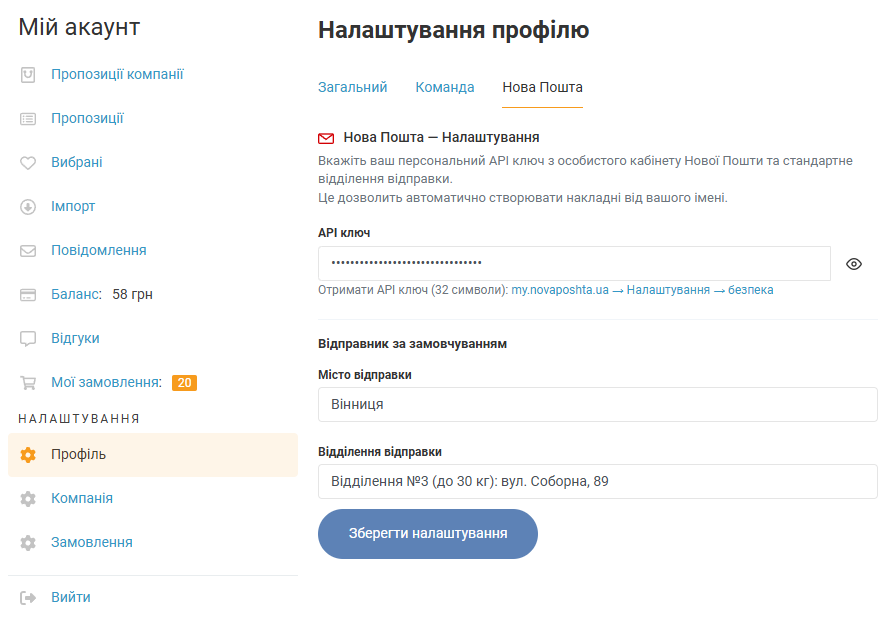The width and height of the screenshot is (894, 618).
Task: Open Компанія settings in the sidebar
Action: (82, 498)
